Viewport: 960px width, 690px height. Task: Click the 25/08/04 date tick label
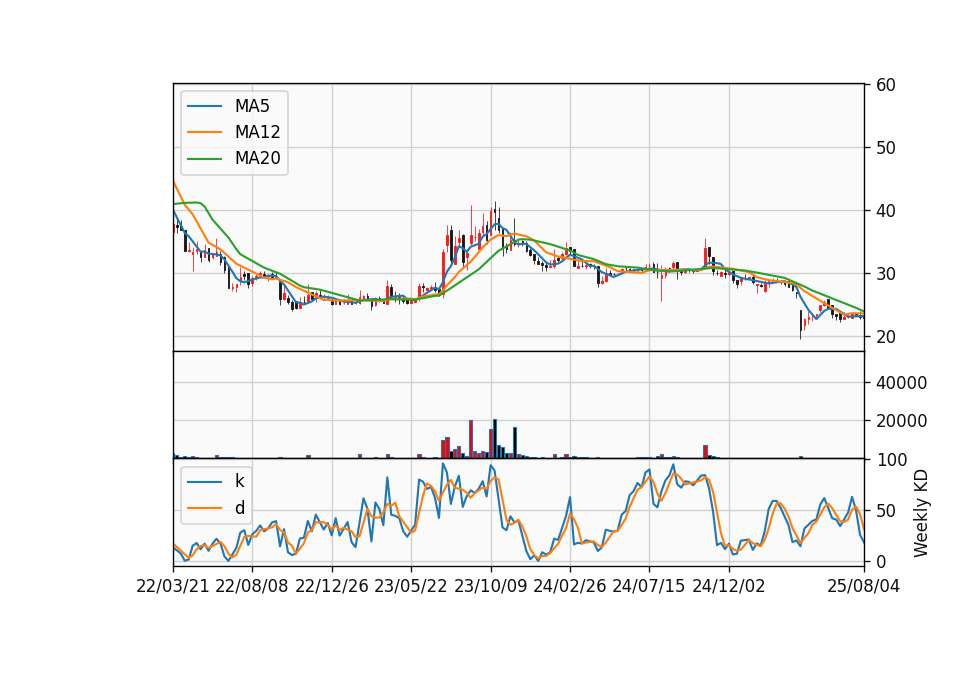(x=863, y=586)
